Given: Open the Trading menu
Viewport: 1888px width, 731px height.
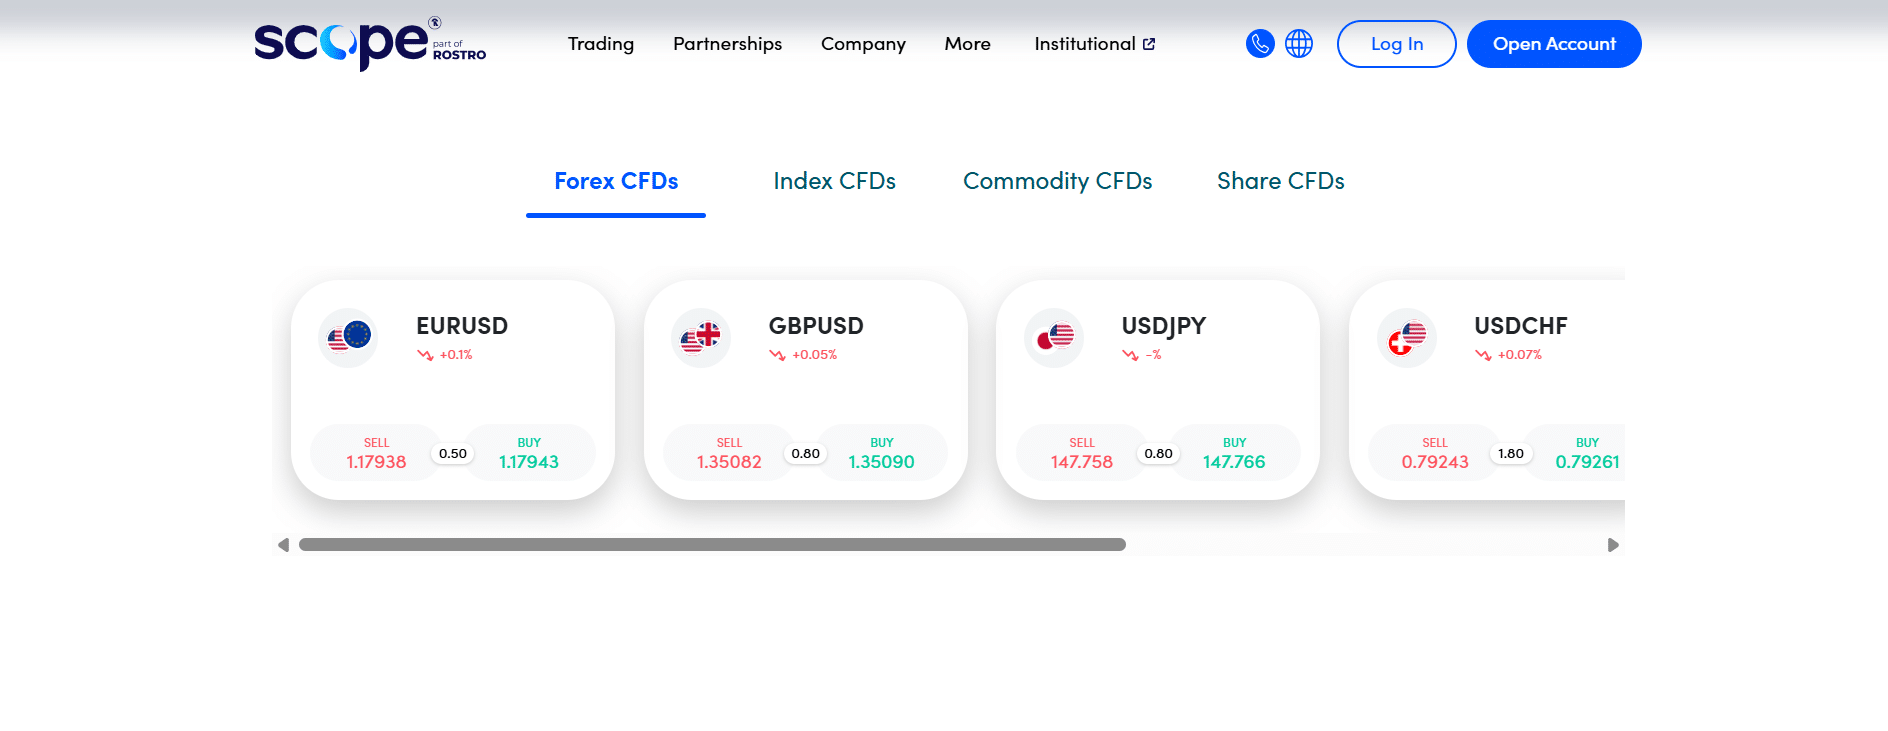Looking at the screenshot, I should (x=601, y=44).
